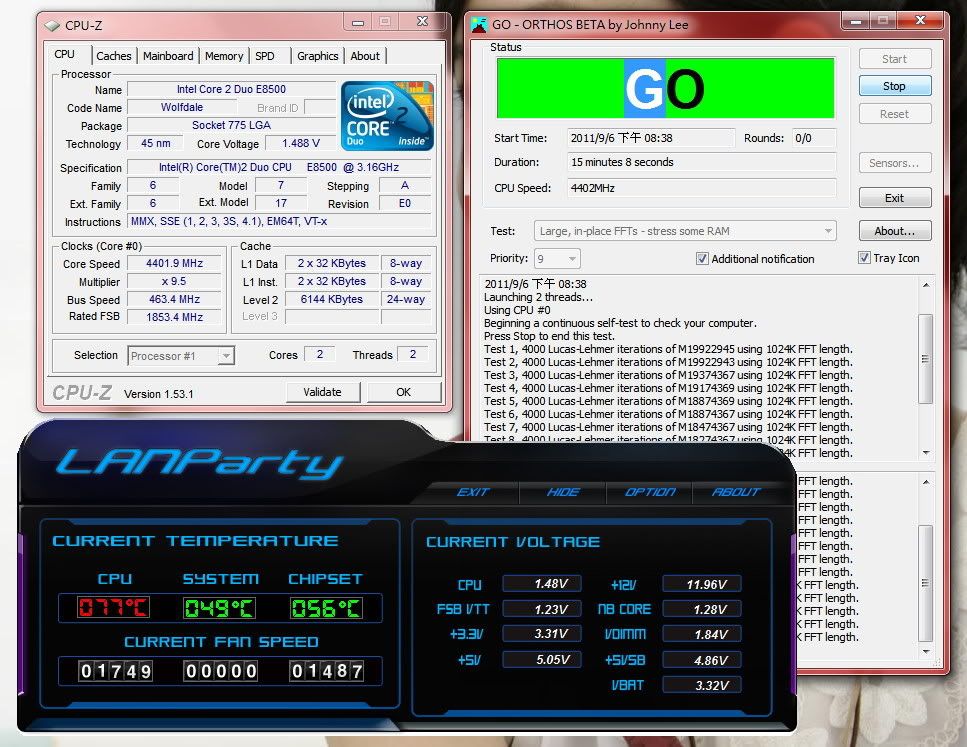
Task: Click the CPU-Z title bar app icon
Action: point(52,26)
